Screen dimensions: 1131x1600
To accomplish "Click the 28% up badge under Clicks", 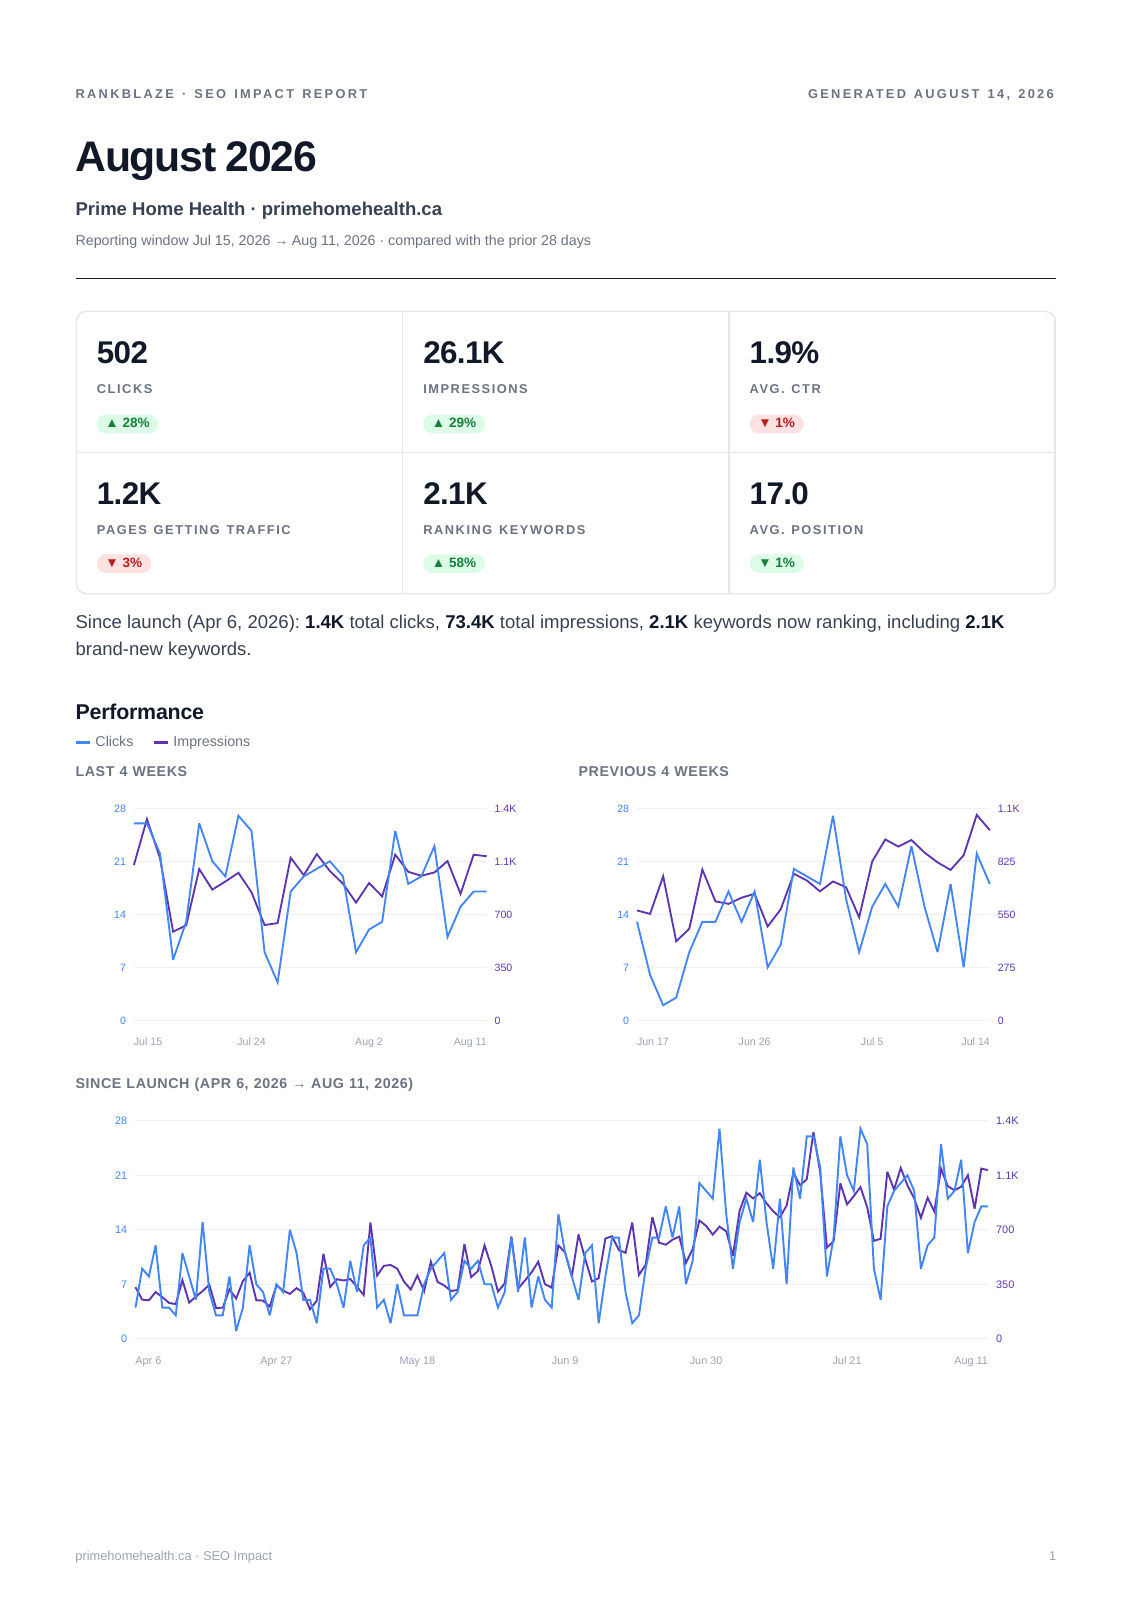I will pos(128,423).
